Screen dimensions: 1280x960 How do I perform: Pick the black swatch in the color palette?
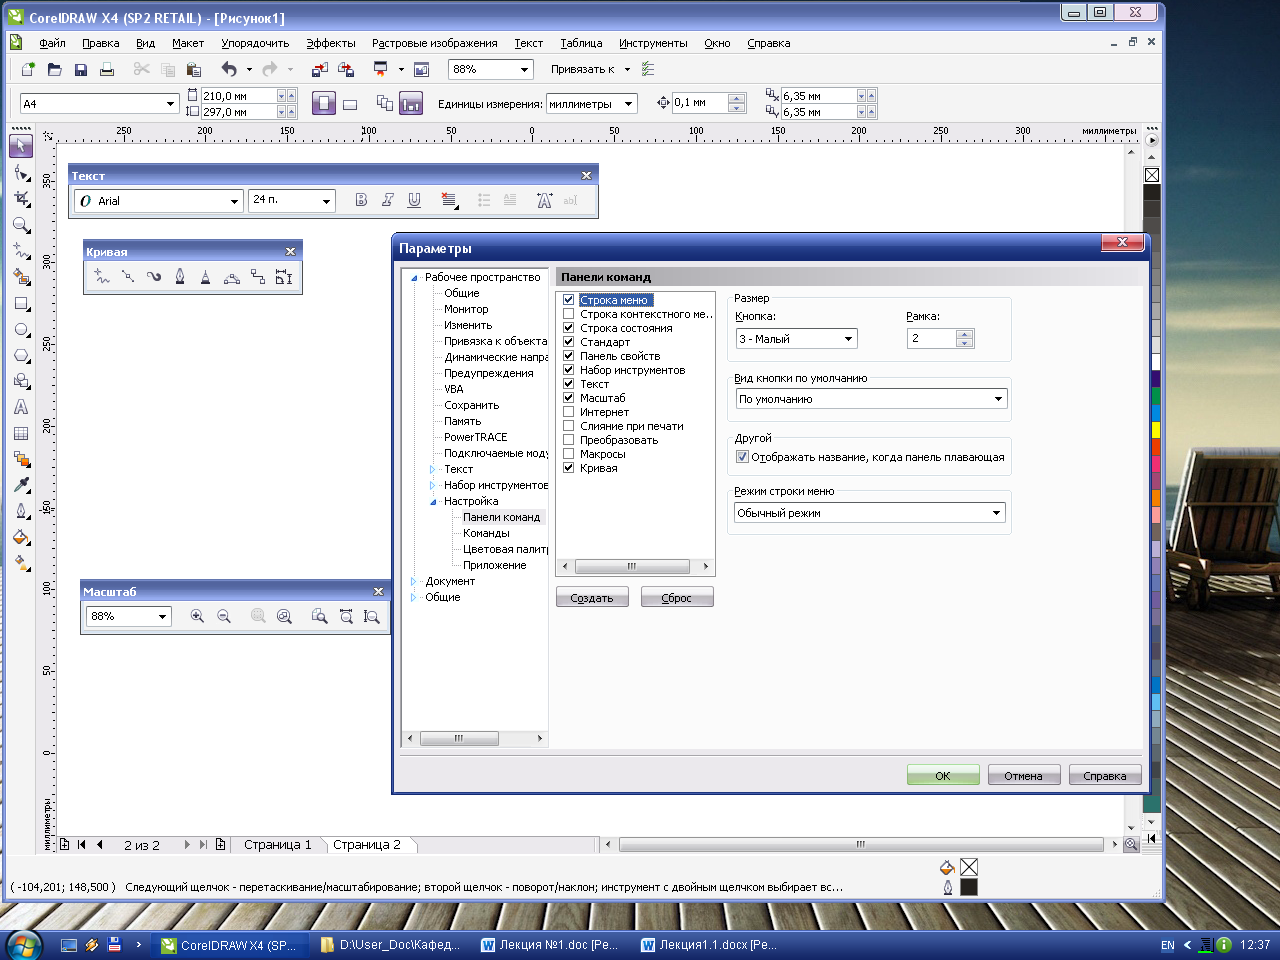1152,191
